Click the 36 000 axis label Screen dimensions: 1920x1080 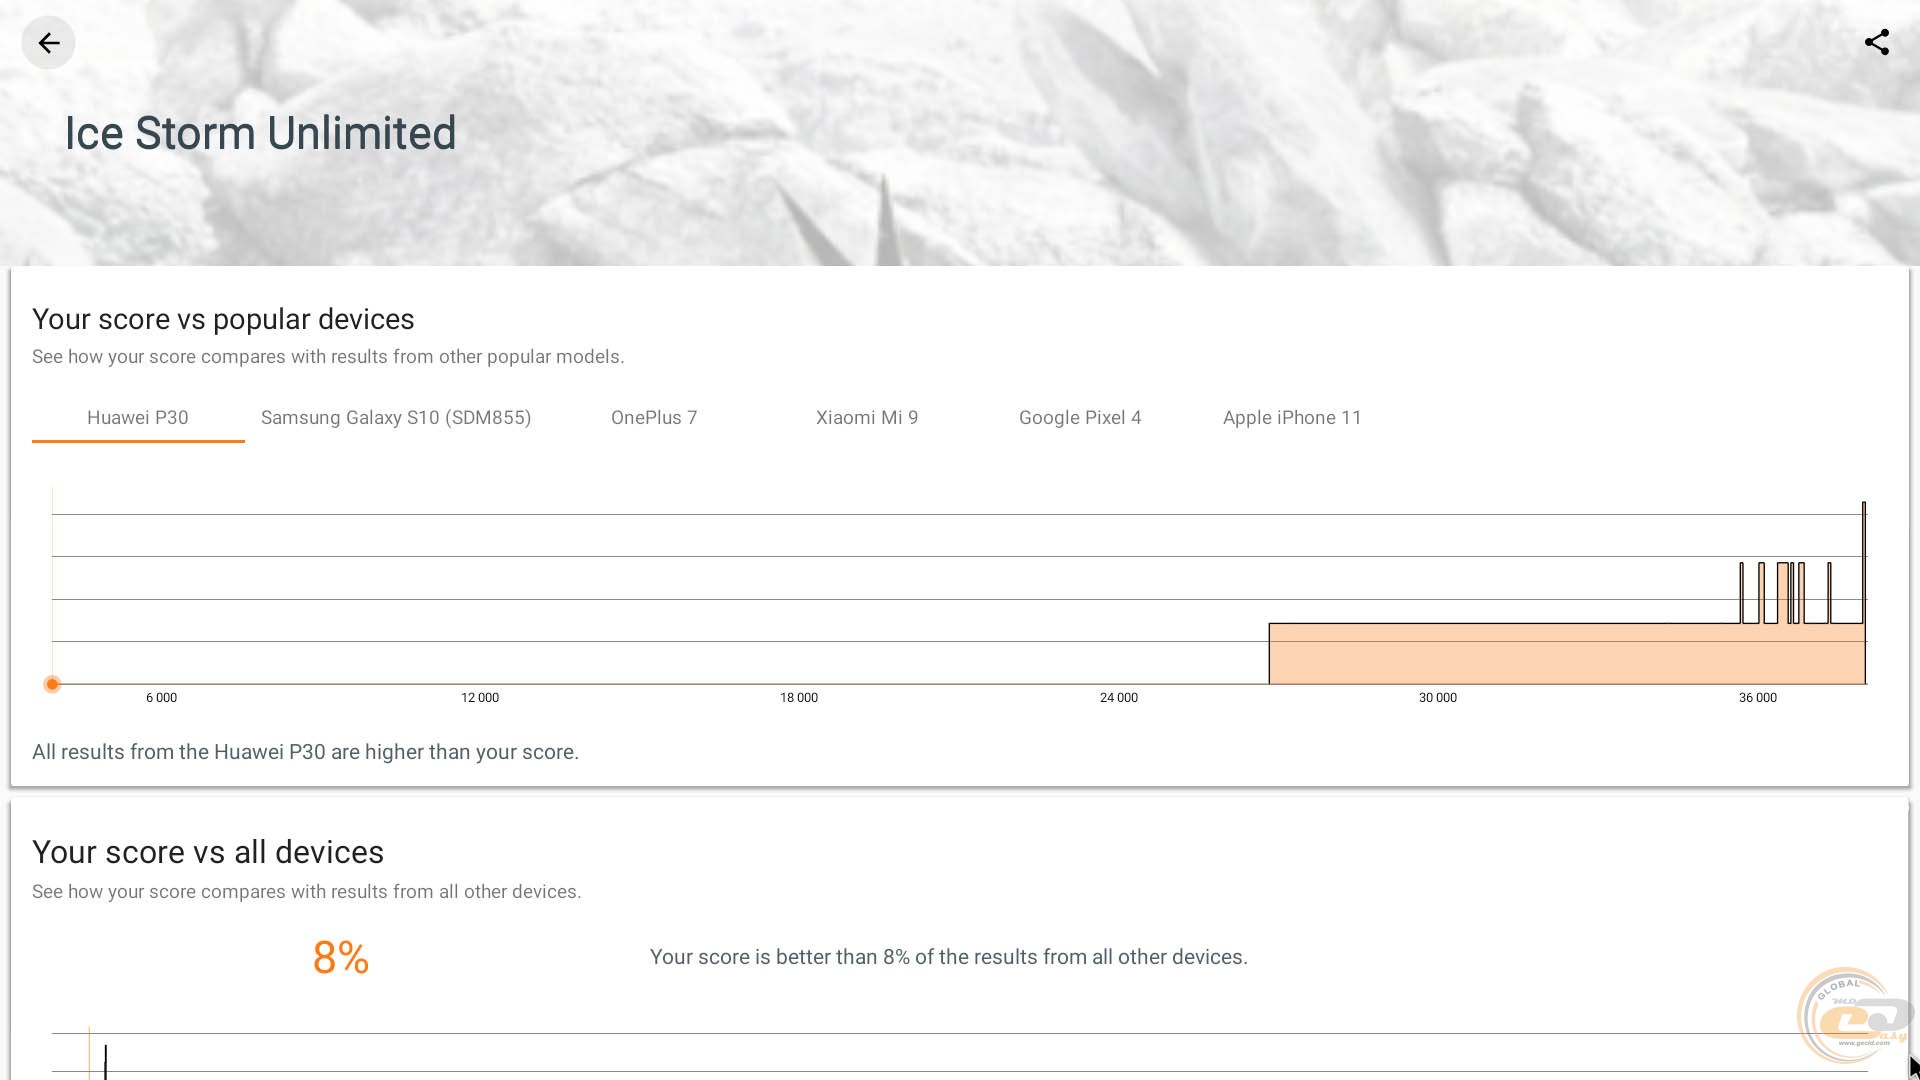click(x=1757, y=698)
